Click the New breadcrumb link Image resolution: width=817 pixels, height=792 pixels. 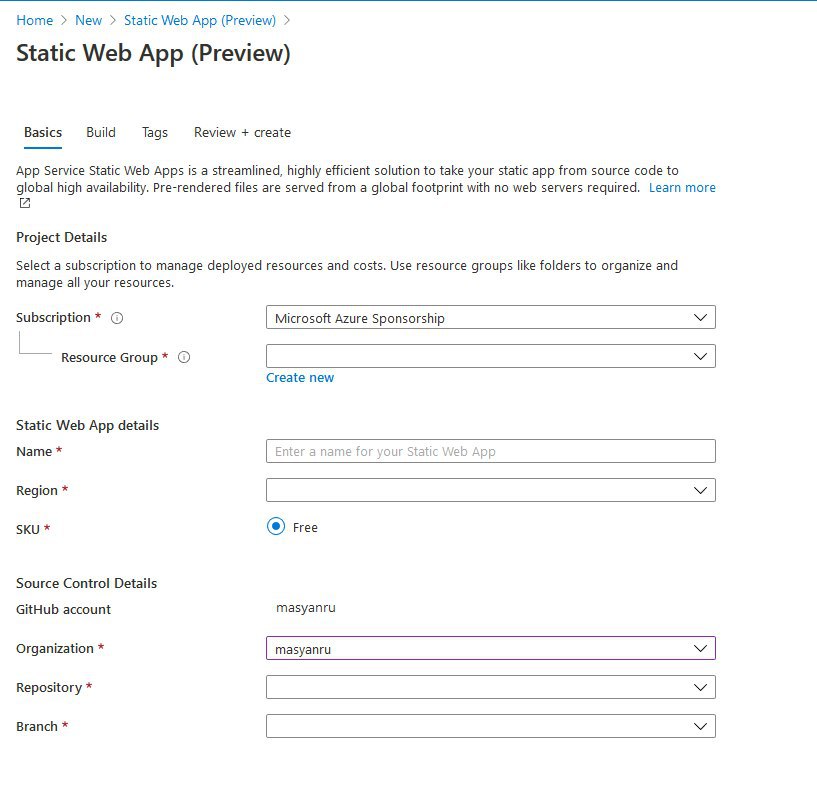coord(89,20)
